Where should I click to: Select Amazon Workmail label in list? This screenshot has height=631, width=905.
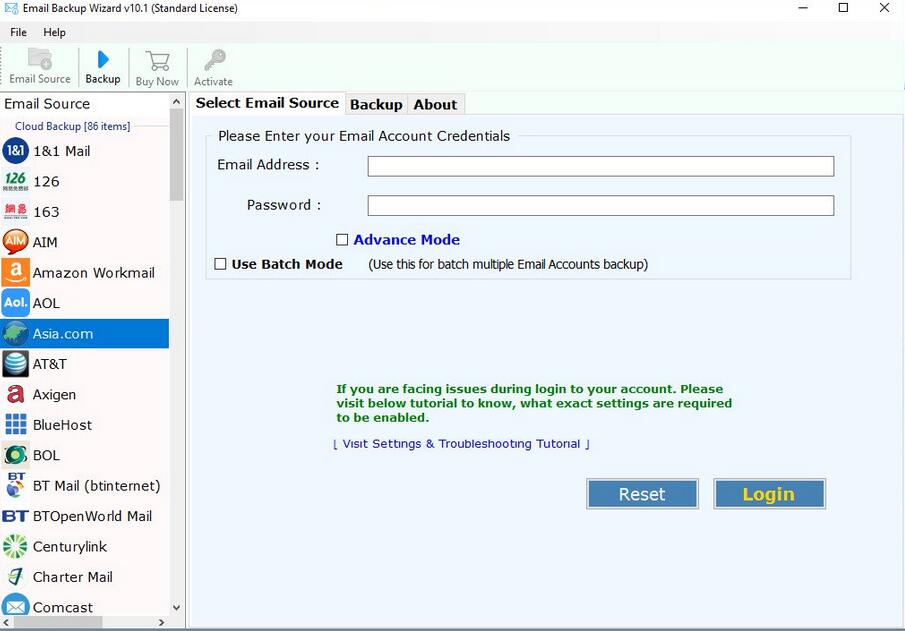pos(94,272)
